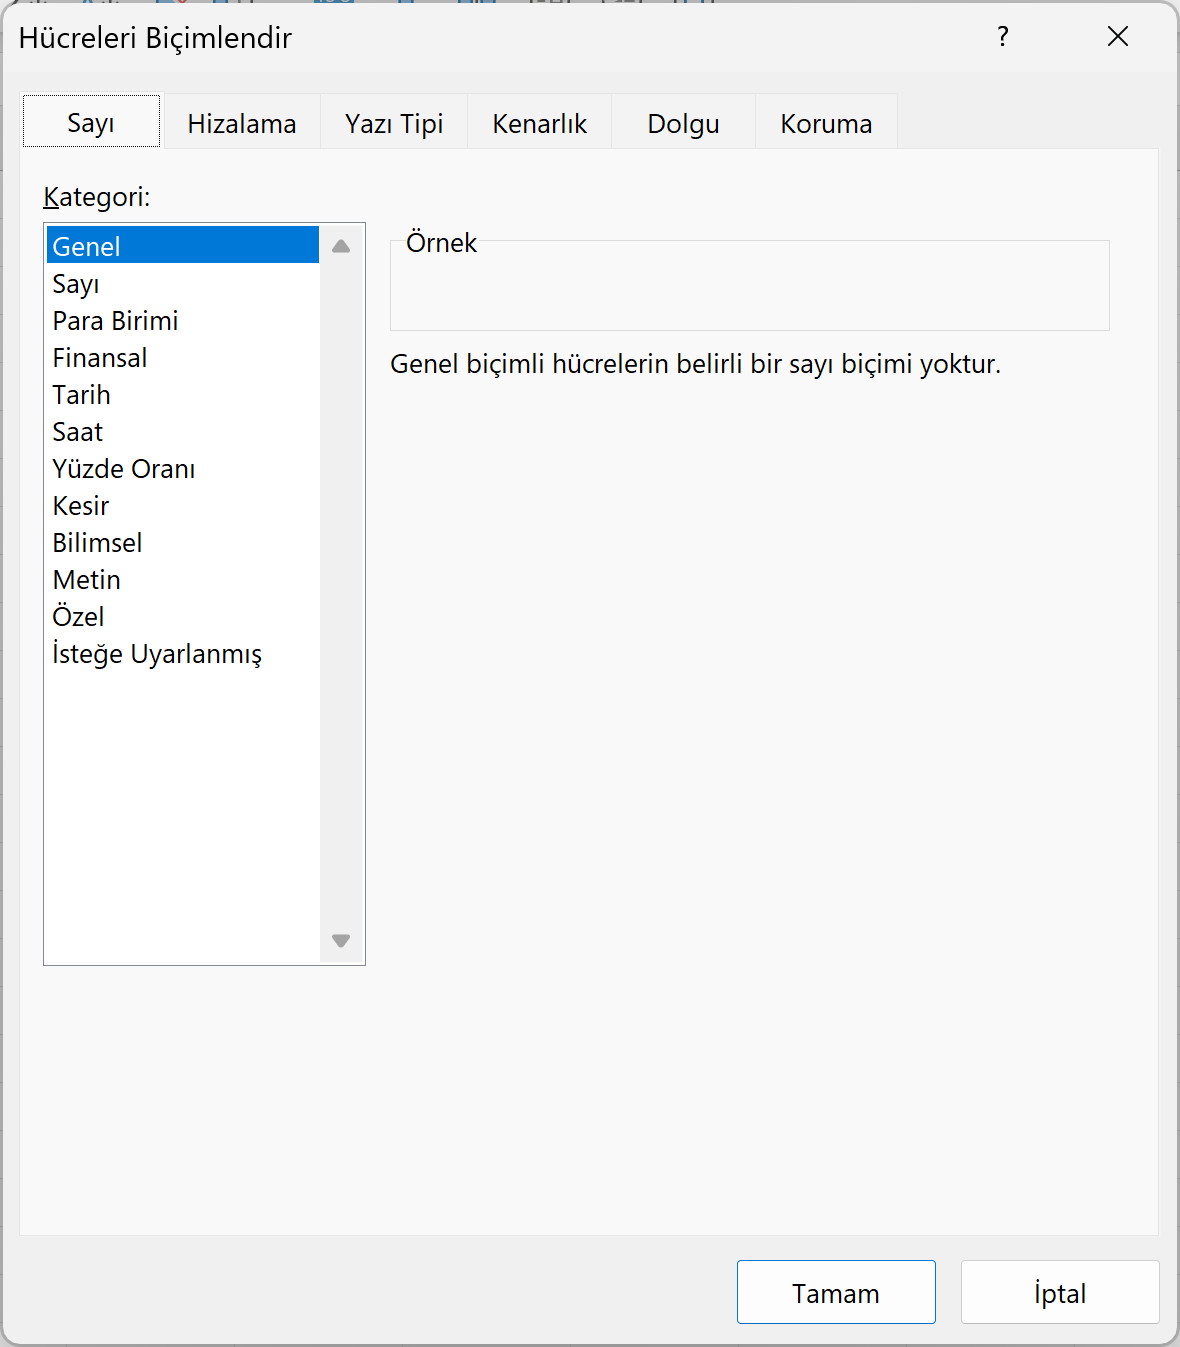Select the Sayı tab

91,122
